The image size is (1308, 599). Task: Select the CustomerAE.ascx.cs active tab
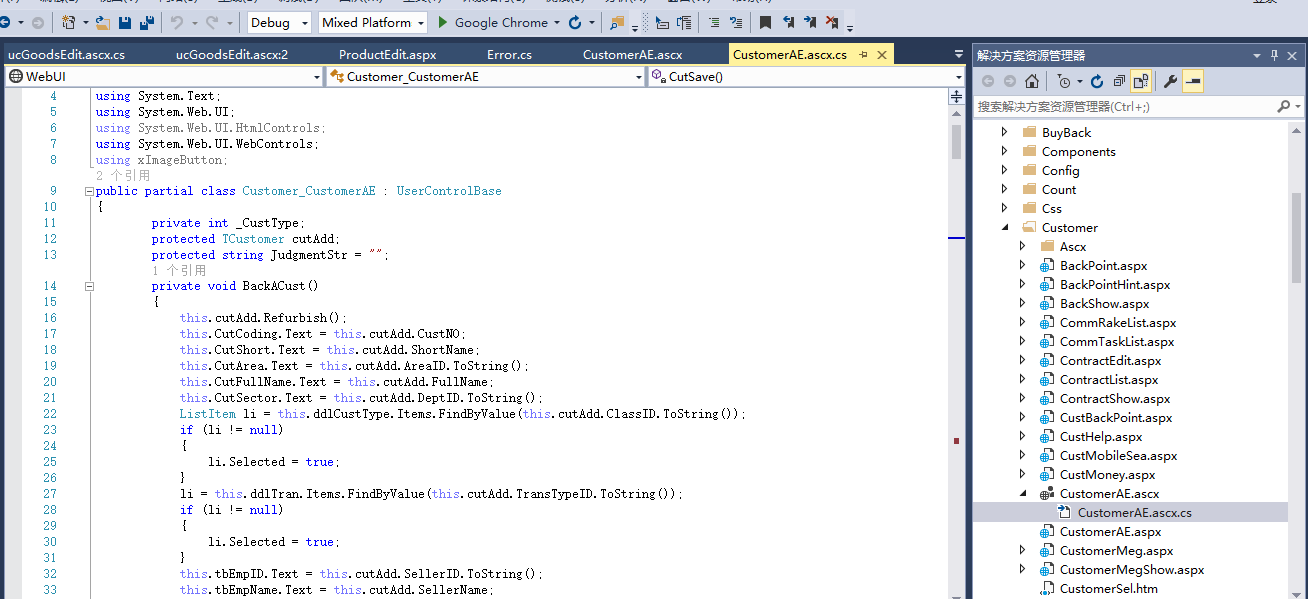(790, 55)
